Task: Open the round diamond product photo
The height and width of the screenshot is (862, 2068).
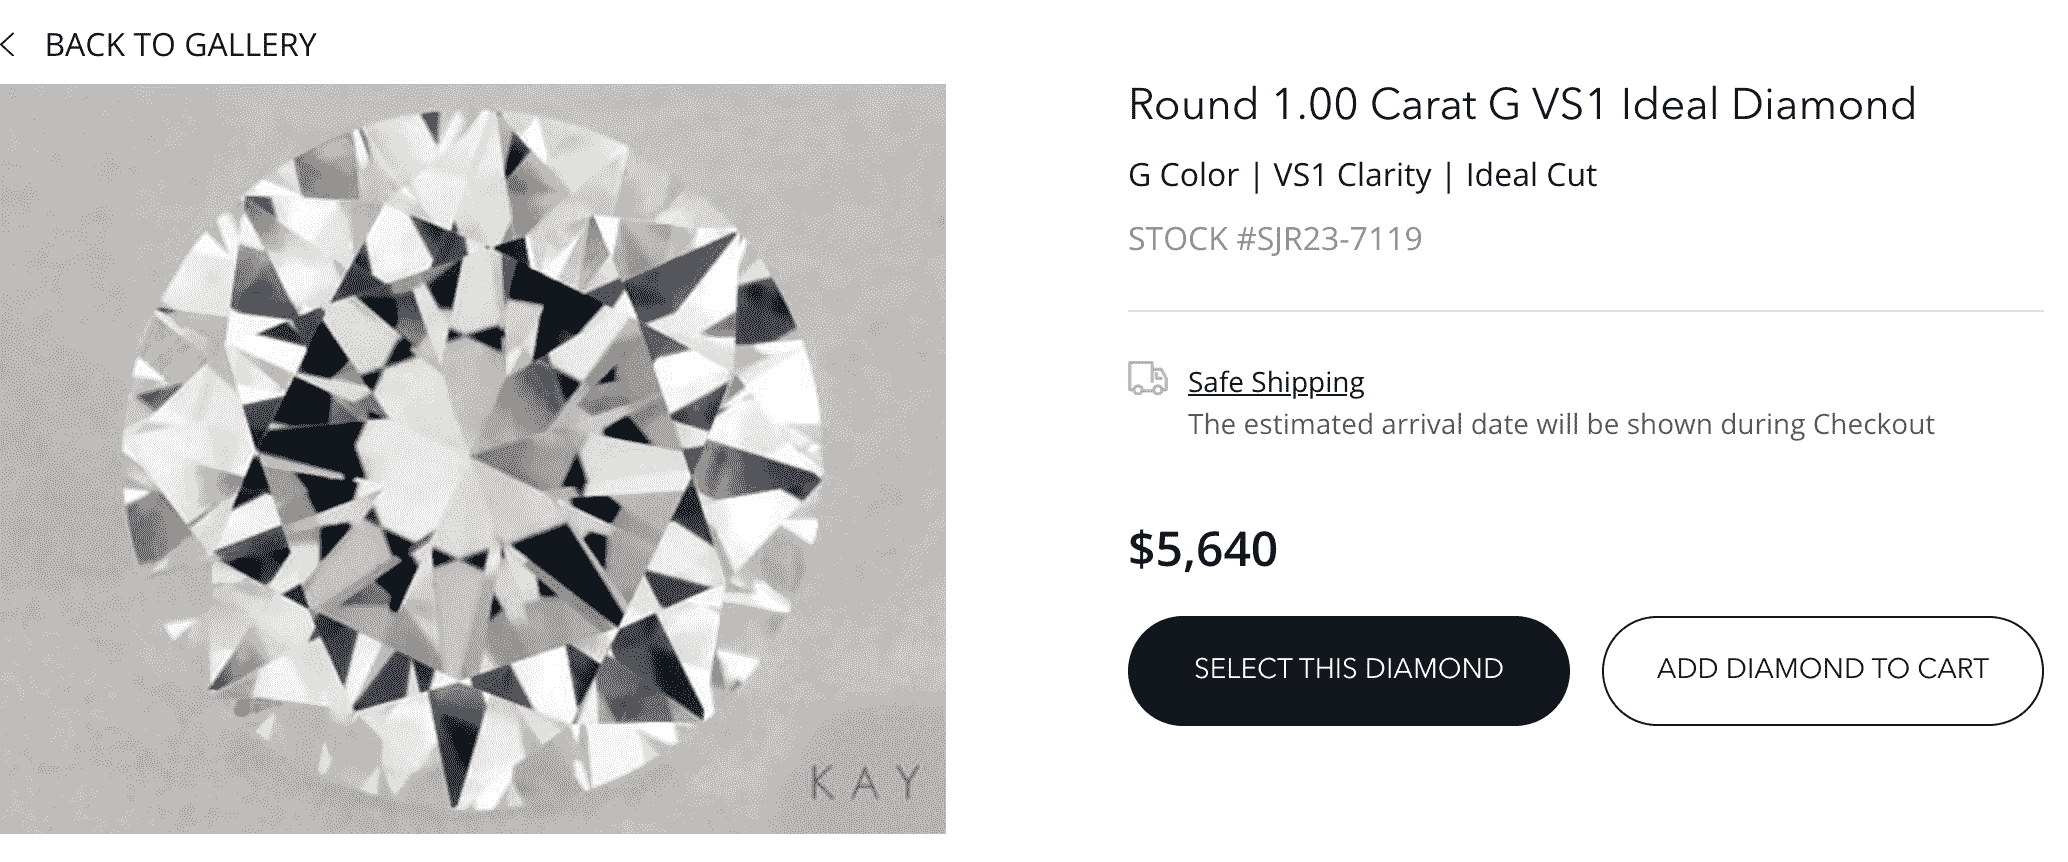Action: (x=472, y=458)
